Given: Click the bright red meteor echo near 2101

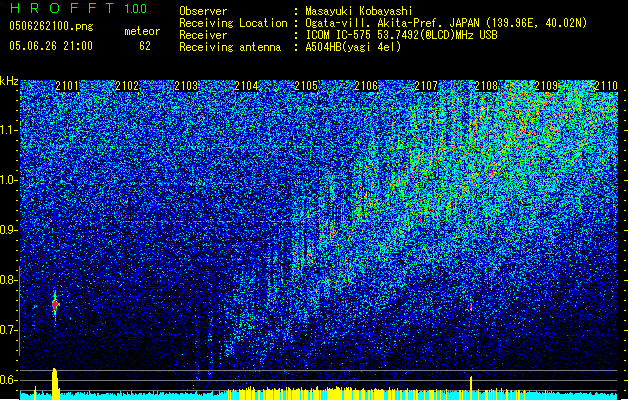Looking at the screenshot, I should [x=55, y=305].
